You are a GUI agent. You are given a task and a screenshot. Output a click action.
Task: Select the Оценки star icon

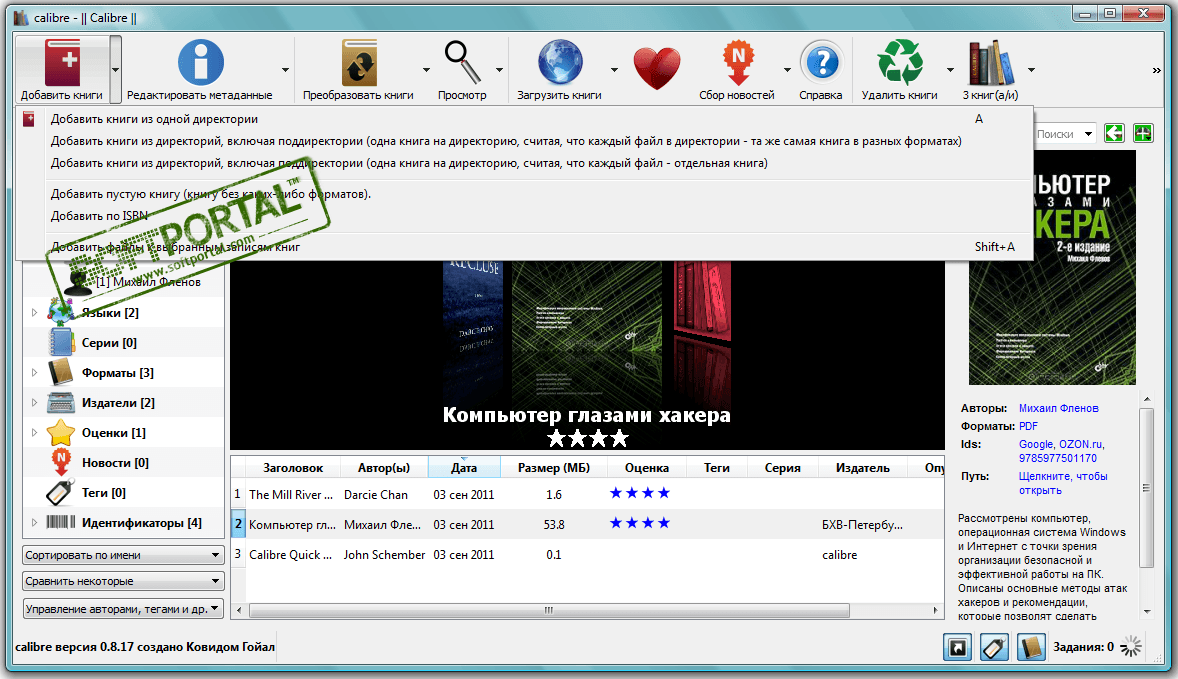61,433
